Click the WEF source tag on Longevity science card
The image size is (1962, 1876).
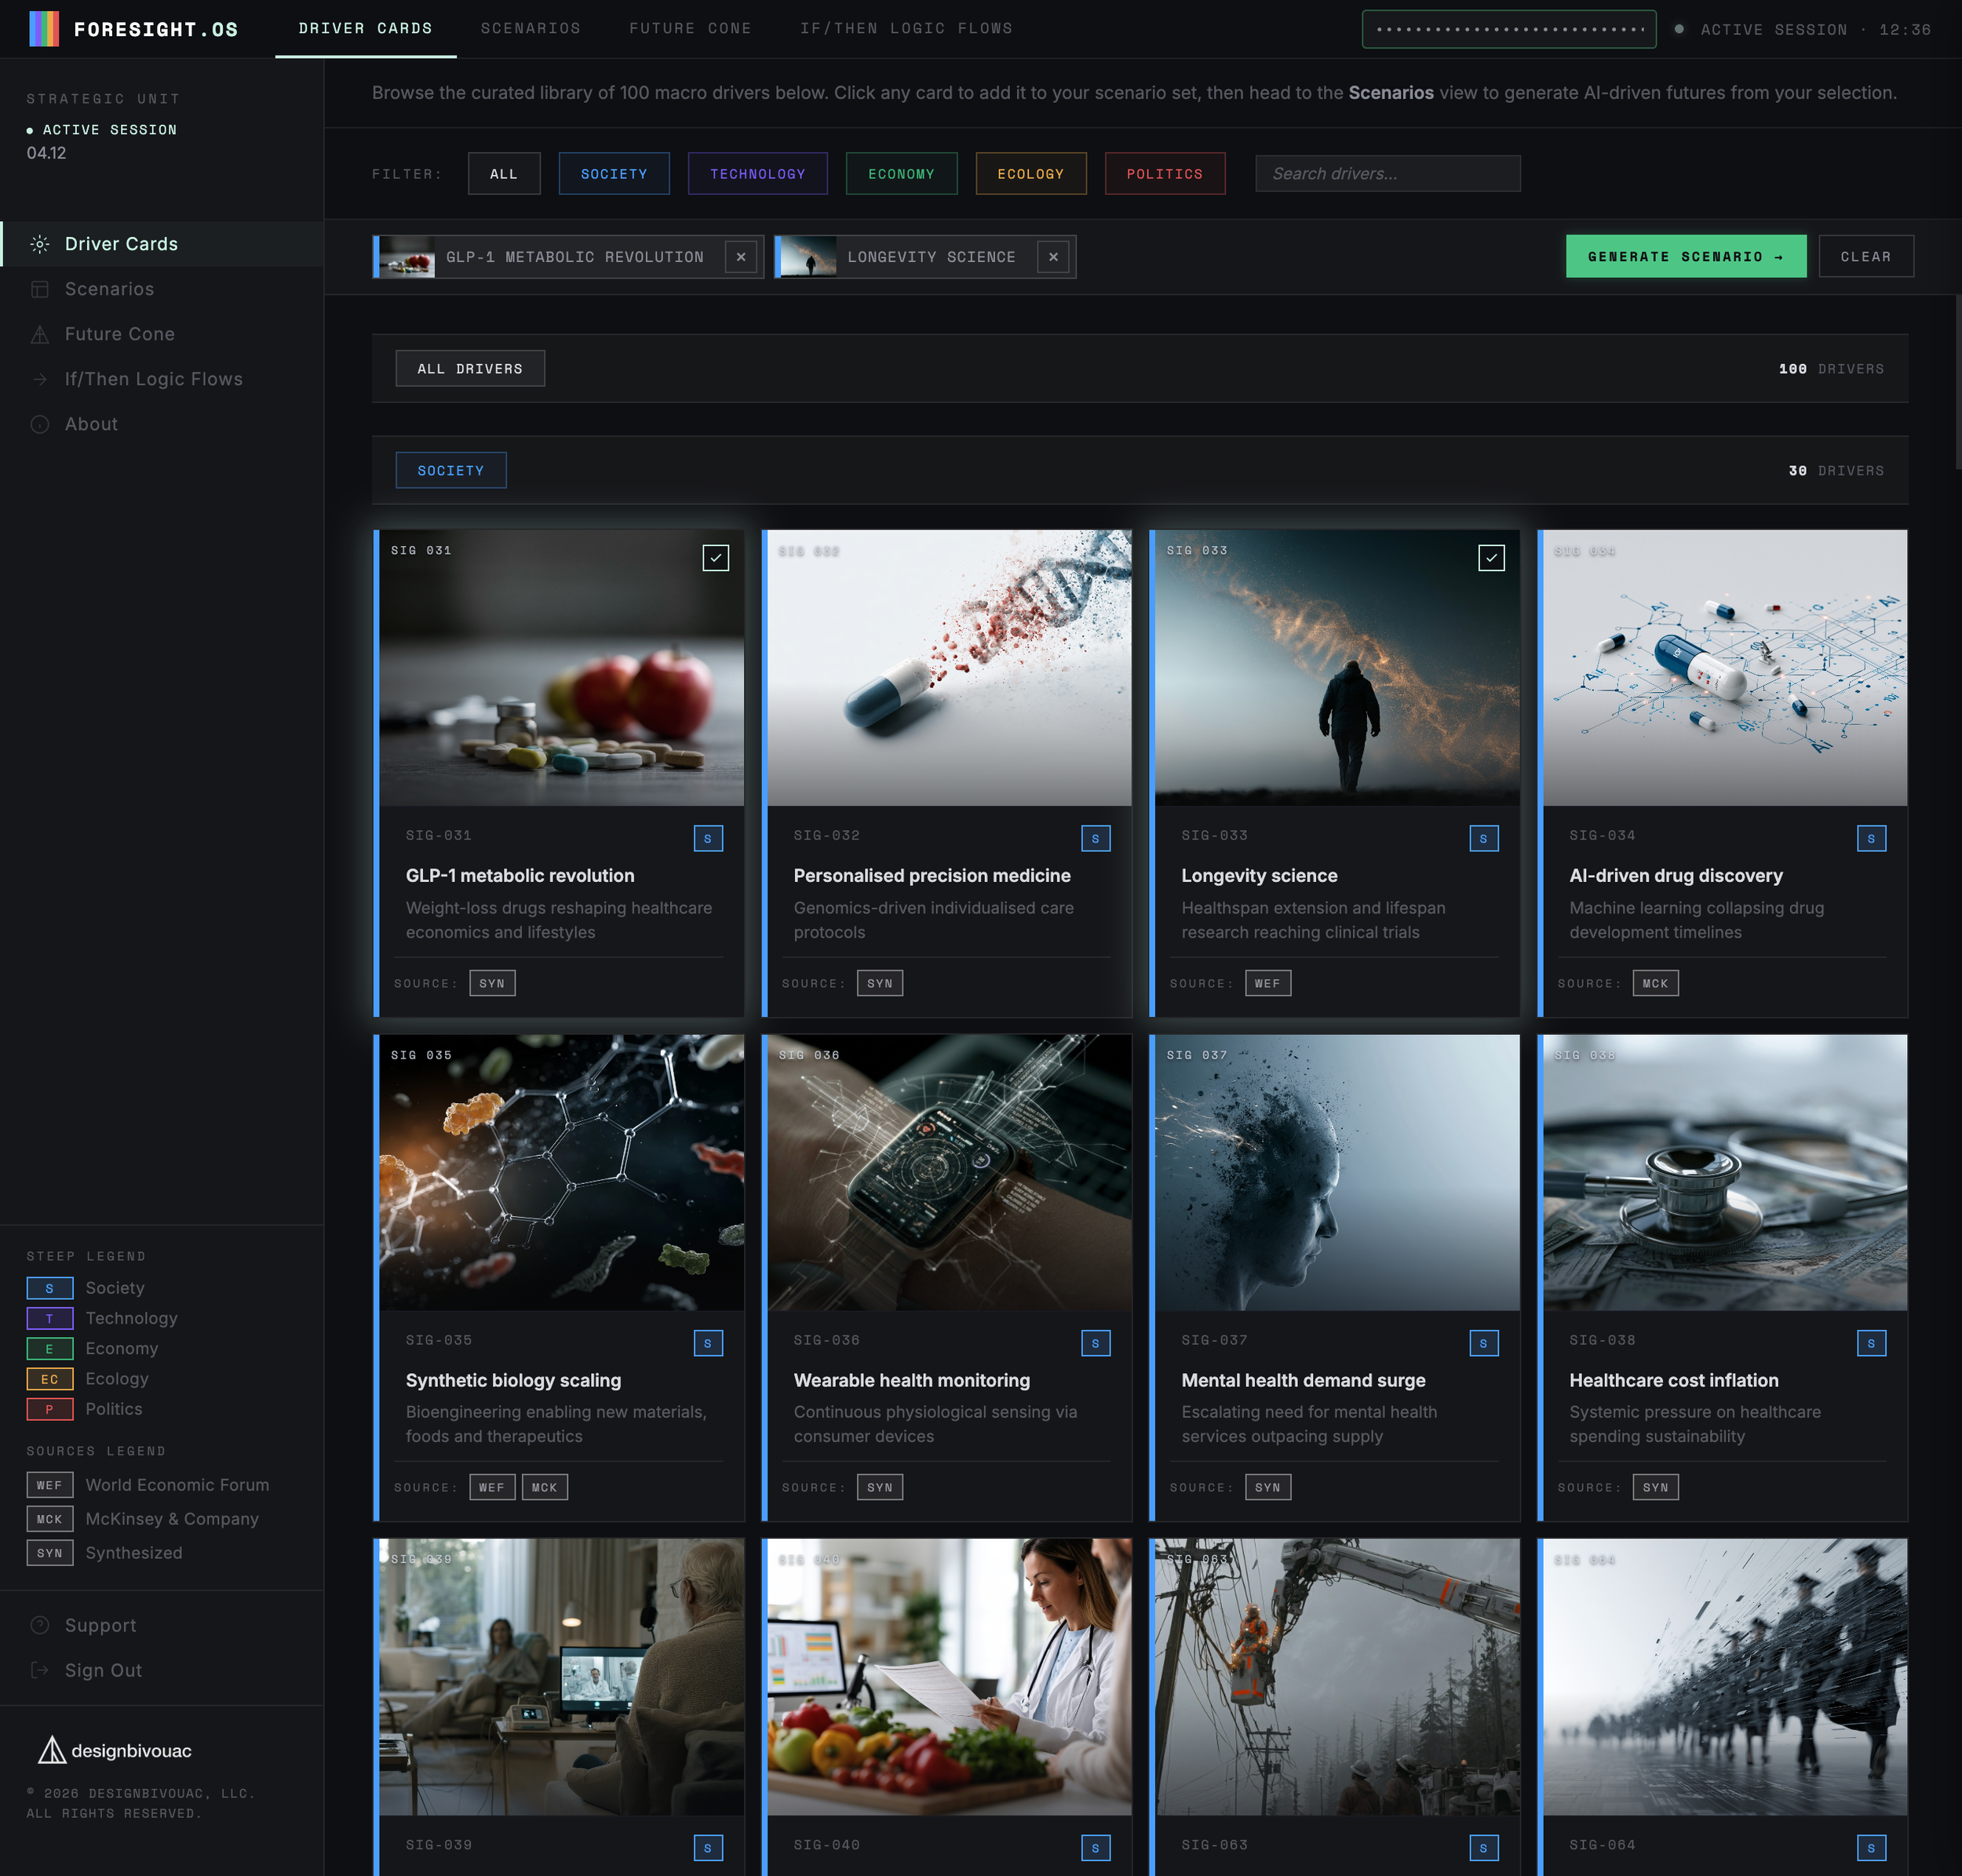1268,983
